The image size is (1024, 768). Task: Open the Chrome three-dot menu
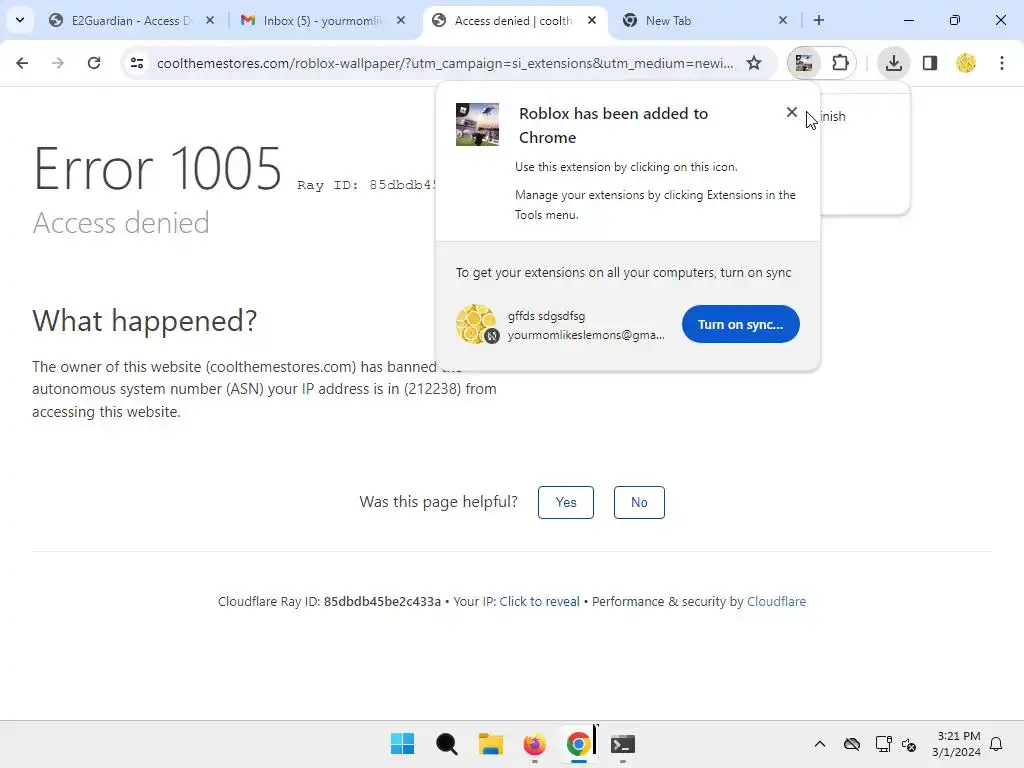1002,63
